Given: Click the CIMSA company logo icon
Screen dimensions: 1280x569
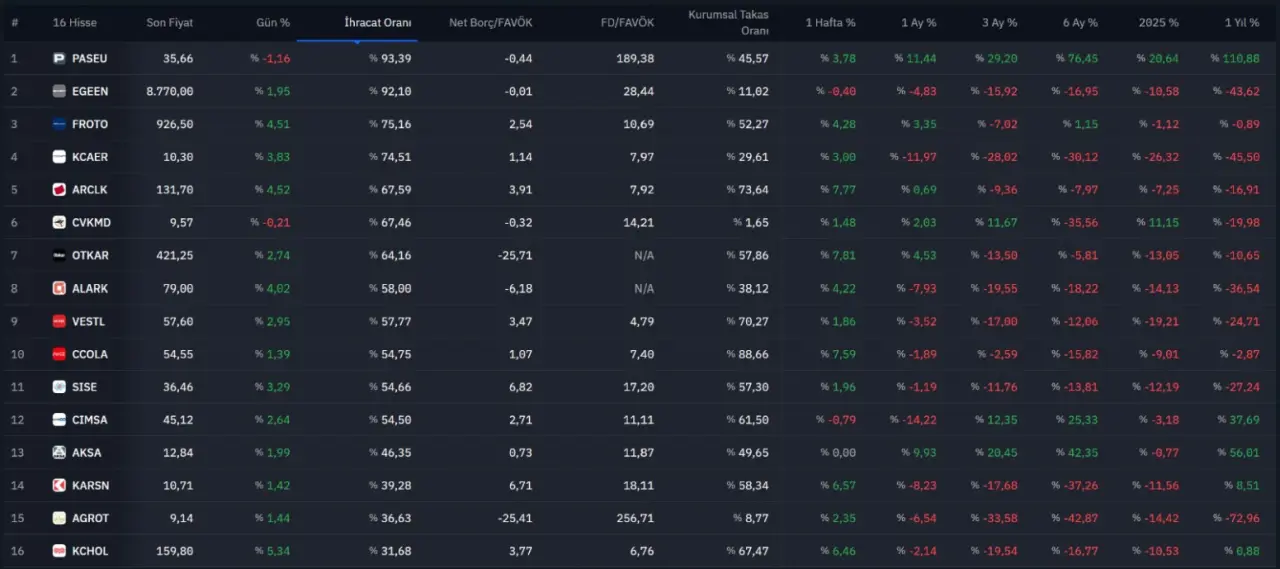Looking at the screenshot, I should coord(59,420).
